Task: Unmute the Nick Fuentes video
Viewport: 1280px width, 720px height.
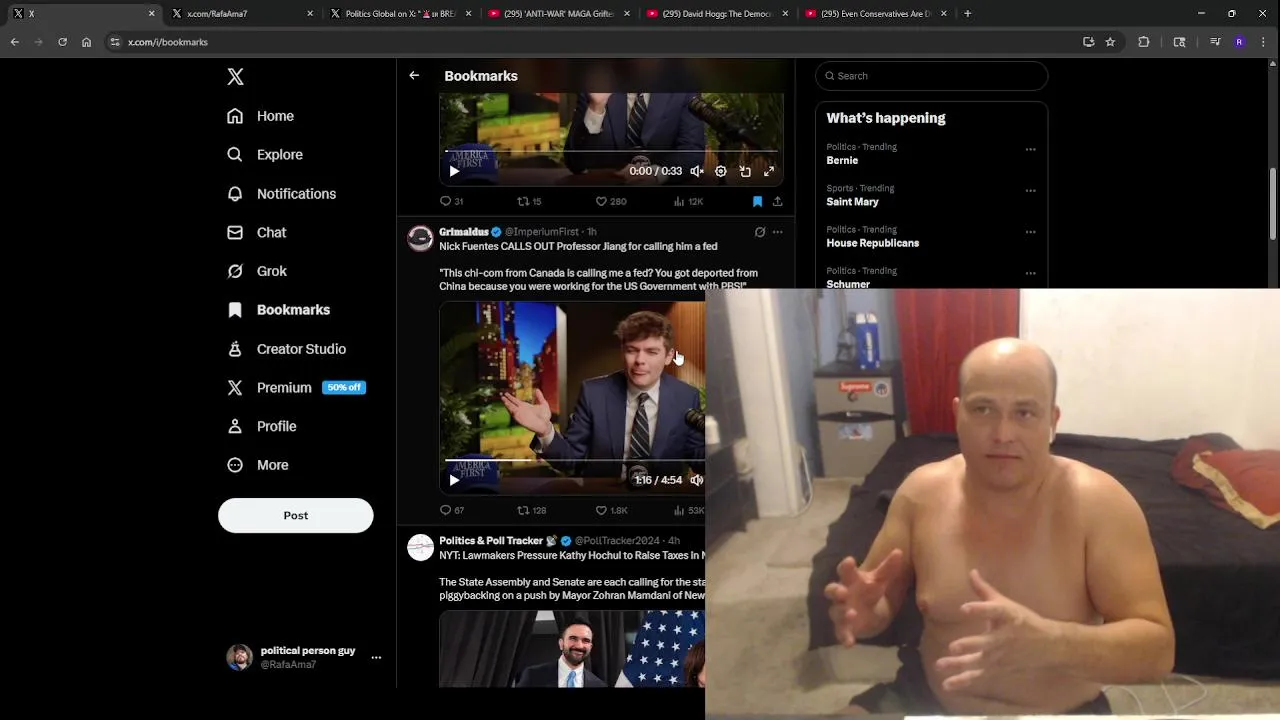Action: 697,480
